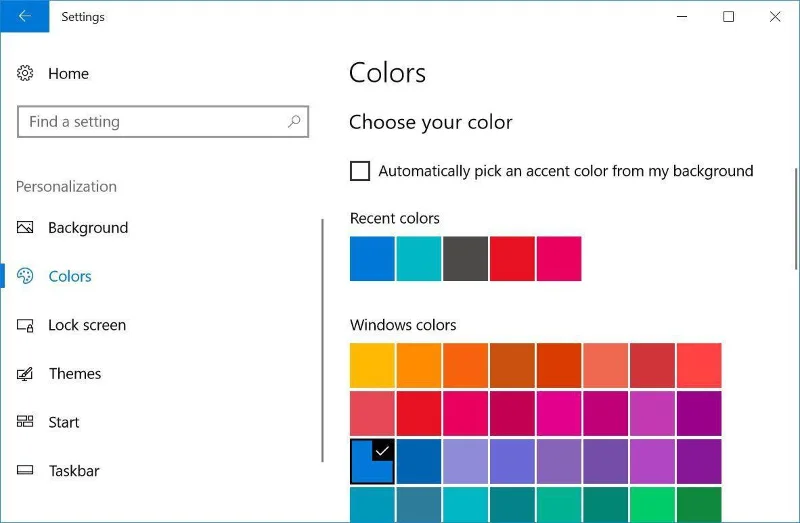Viewport: 800px width, 523px height.
Task: Click the Taskbar icon
Action: tap(25, 470)
